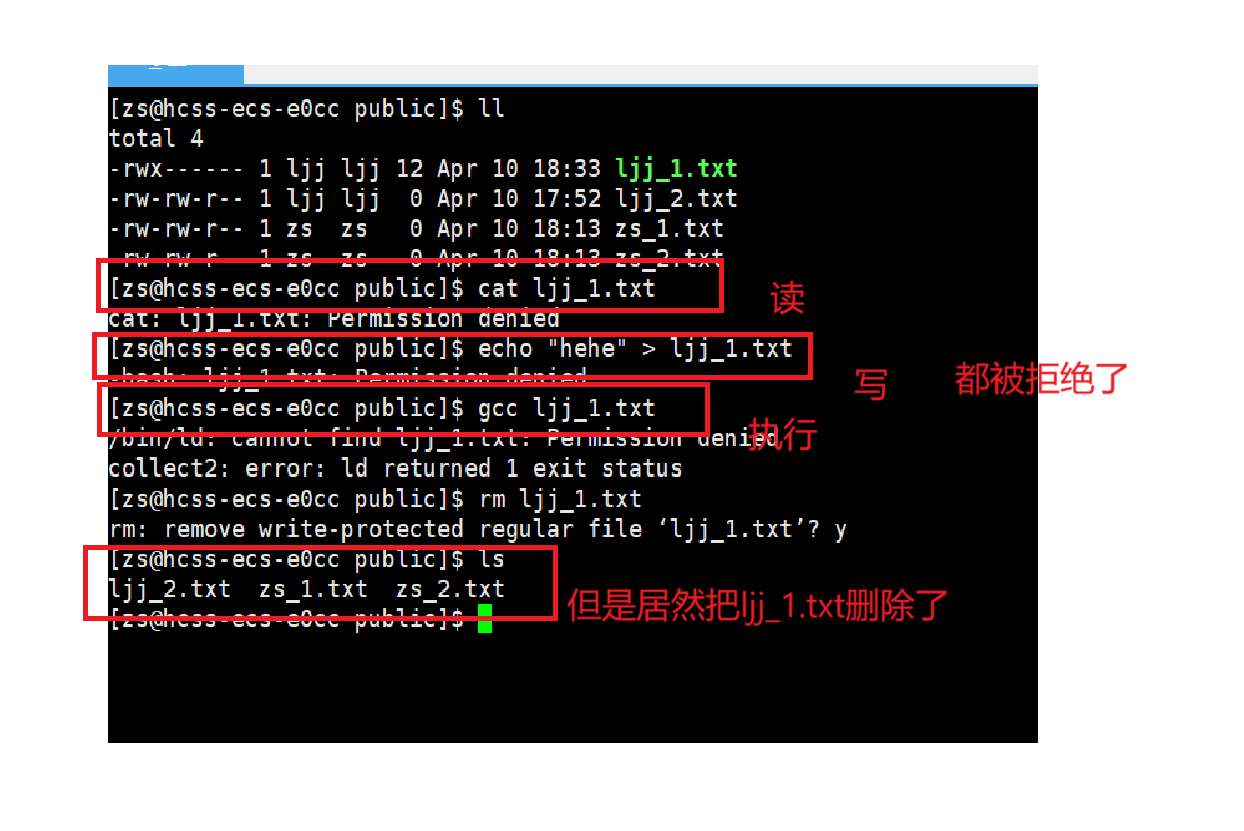Click the 'gcc ljj_1.txt' command line

[382, 409]
